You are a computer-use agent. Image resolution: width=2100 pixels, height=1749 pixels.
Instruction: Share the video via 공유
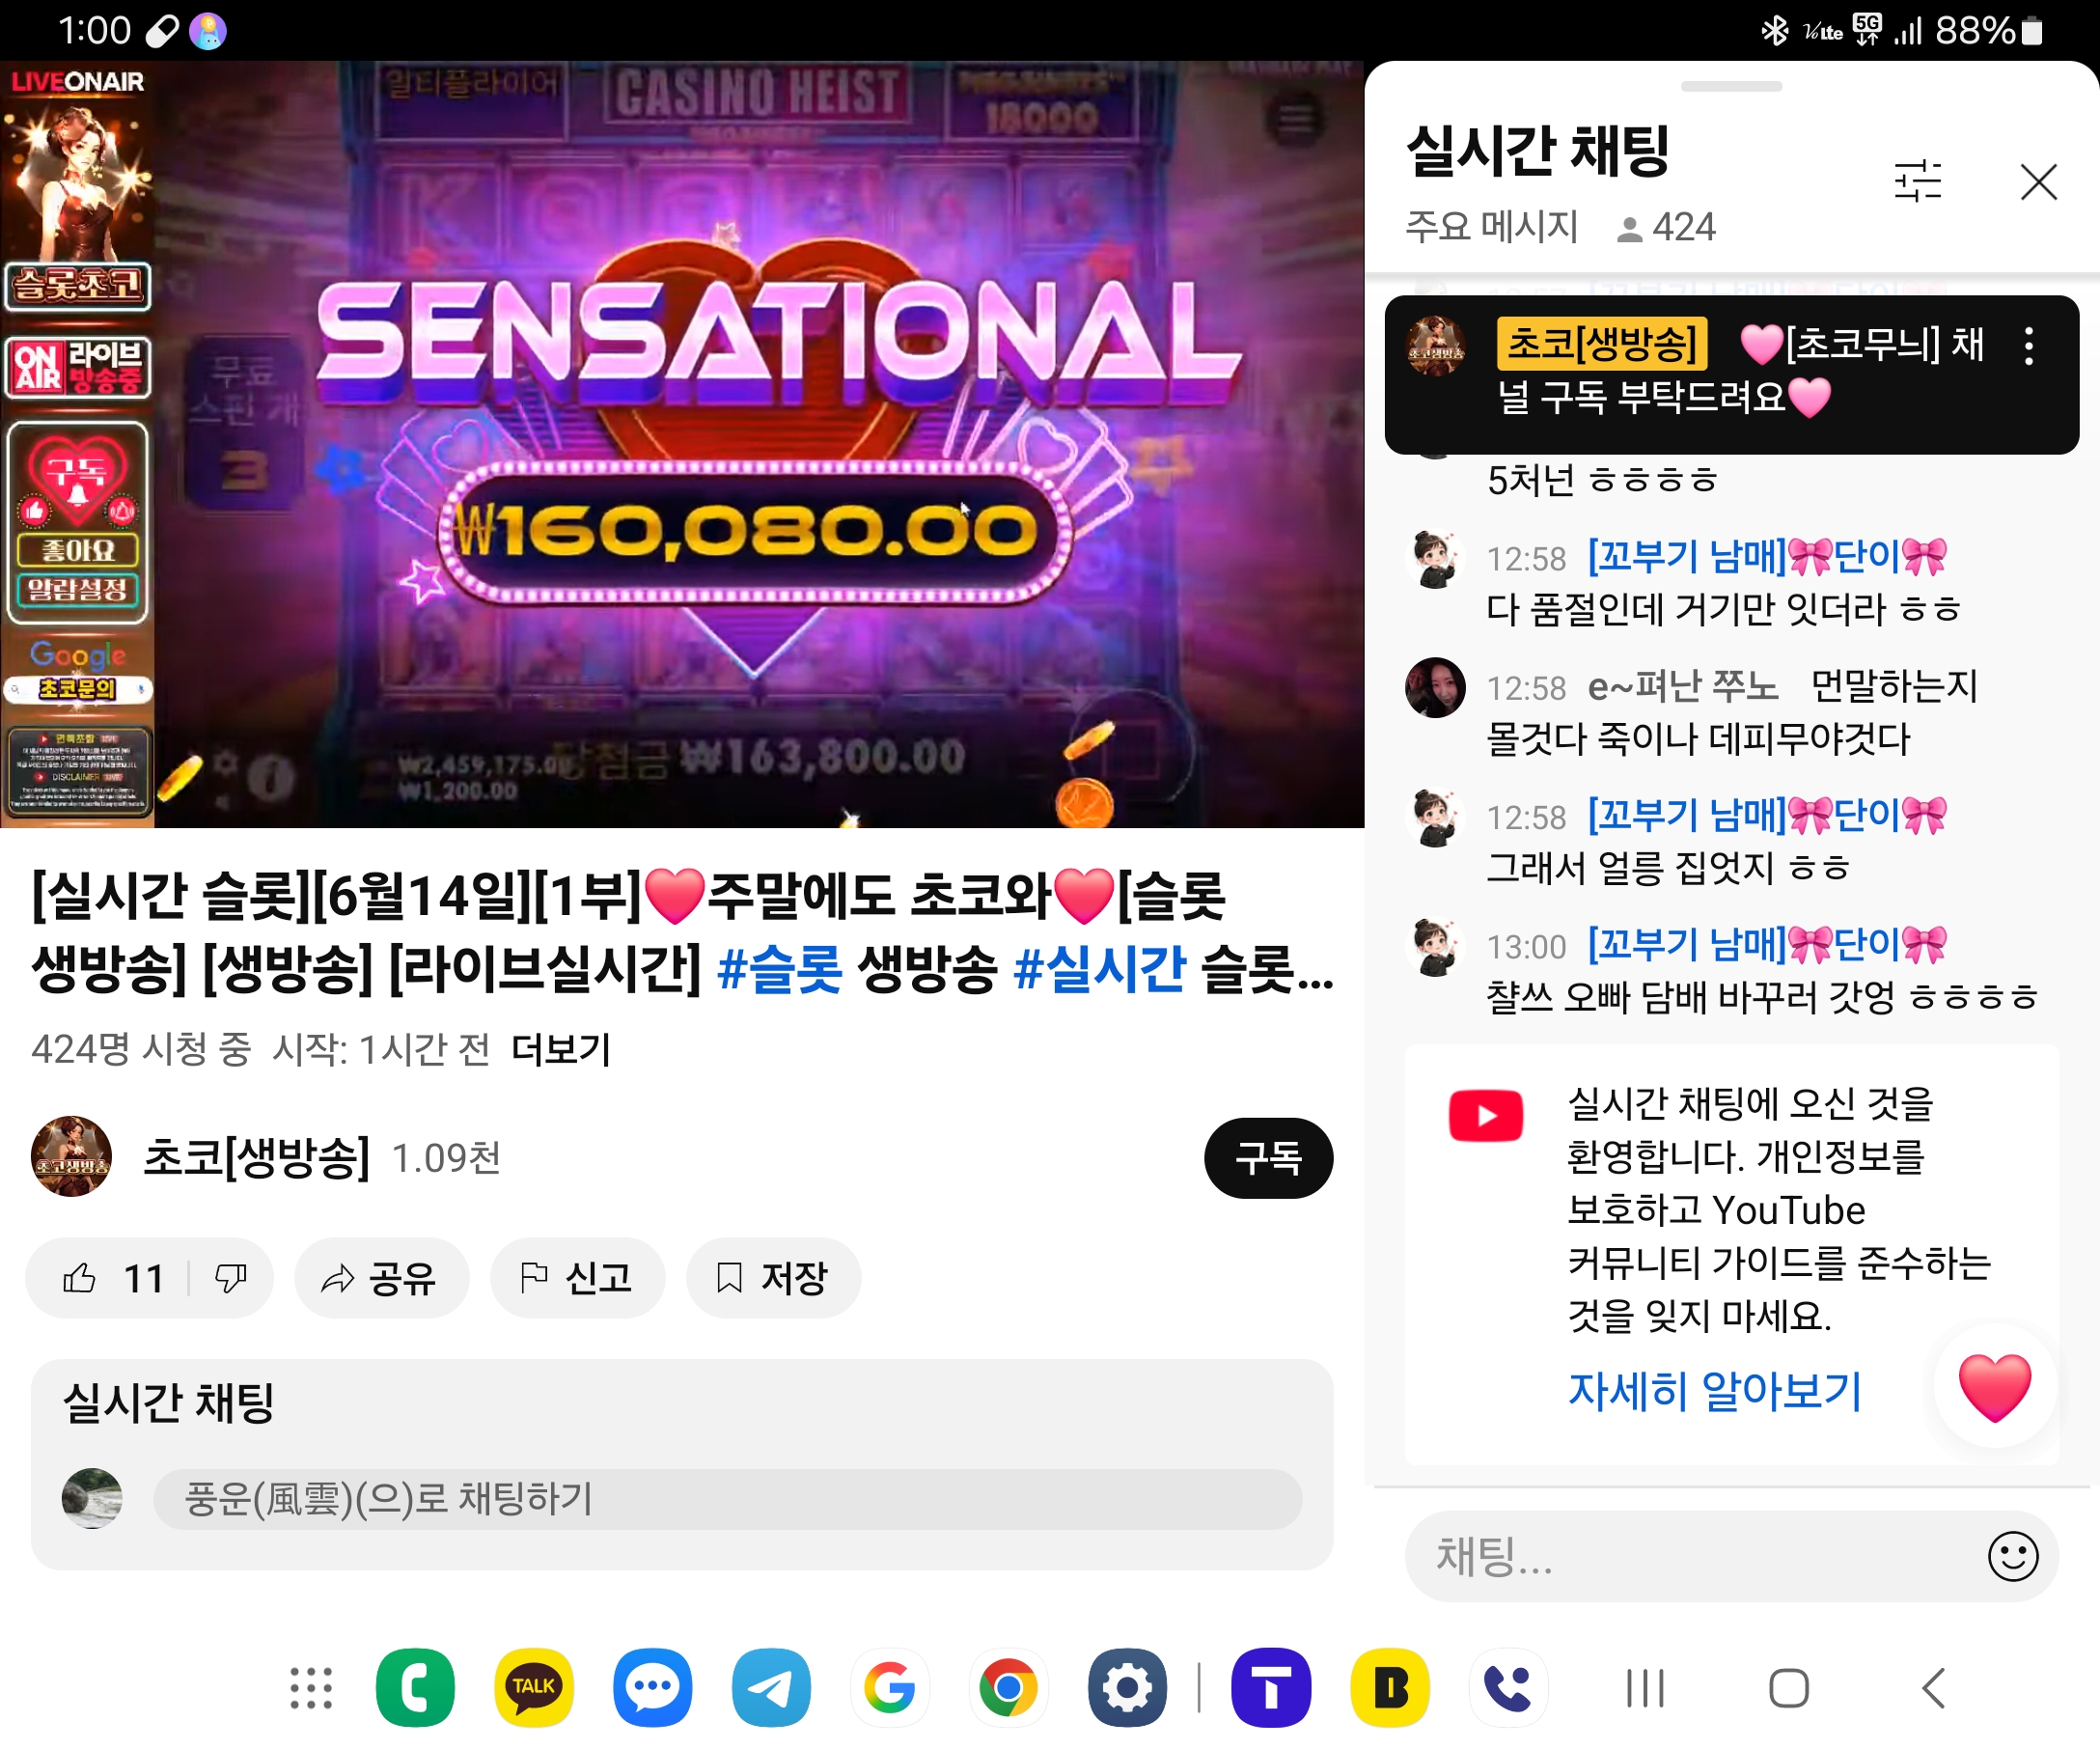(381, 1278)
